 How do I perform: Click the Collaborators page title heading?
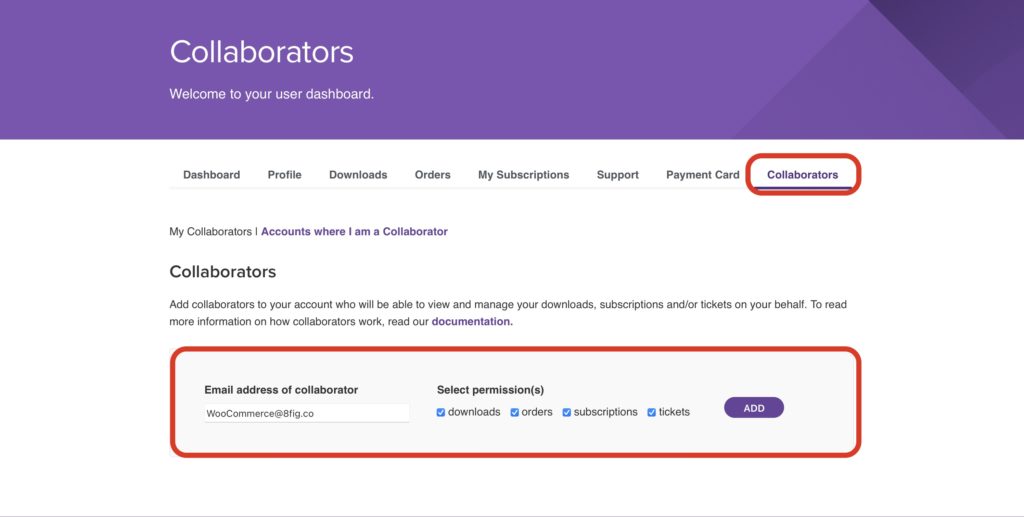[x=261, y=52]
